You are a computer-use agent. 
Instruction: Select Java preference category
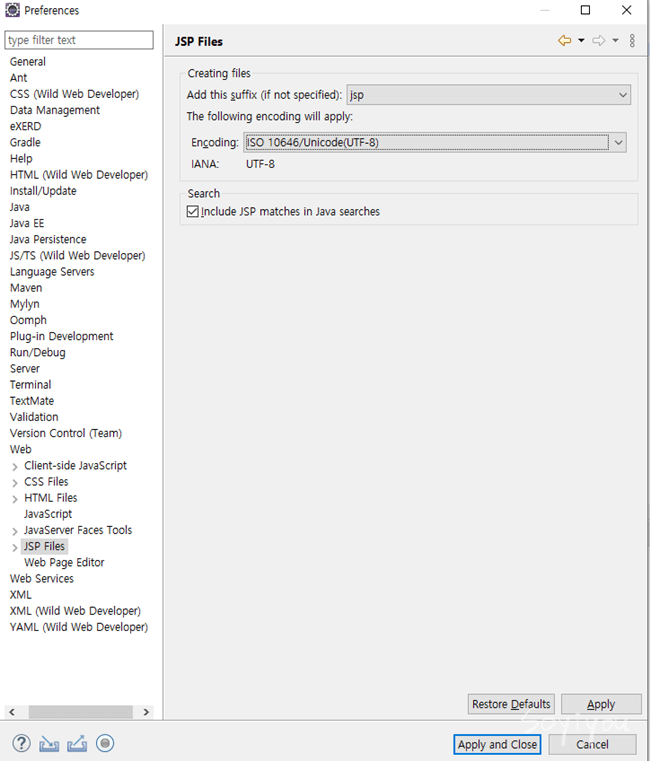pyautogui.click(x=19, y=207)
